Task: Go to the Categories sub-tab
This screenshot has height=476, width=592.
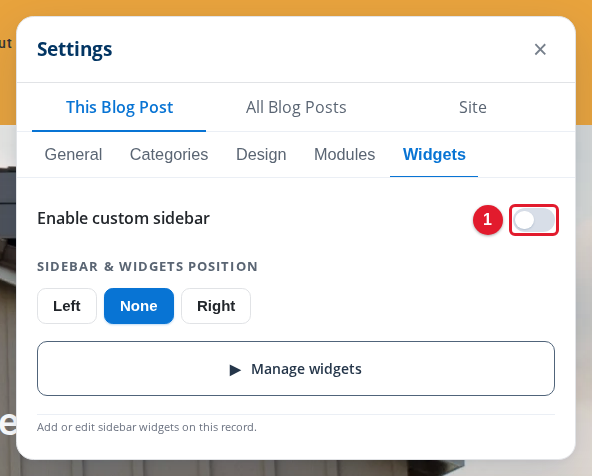Action: click(x=169, y=154)
